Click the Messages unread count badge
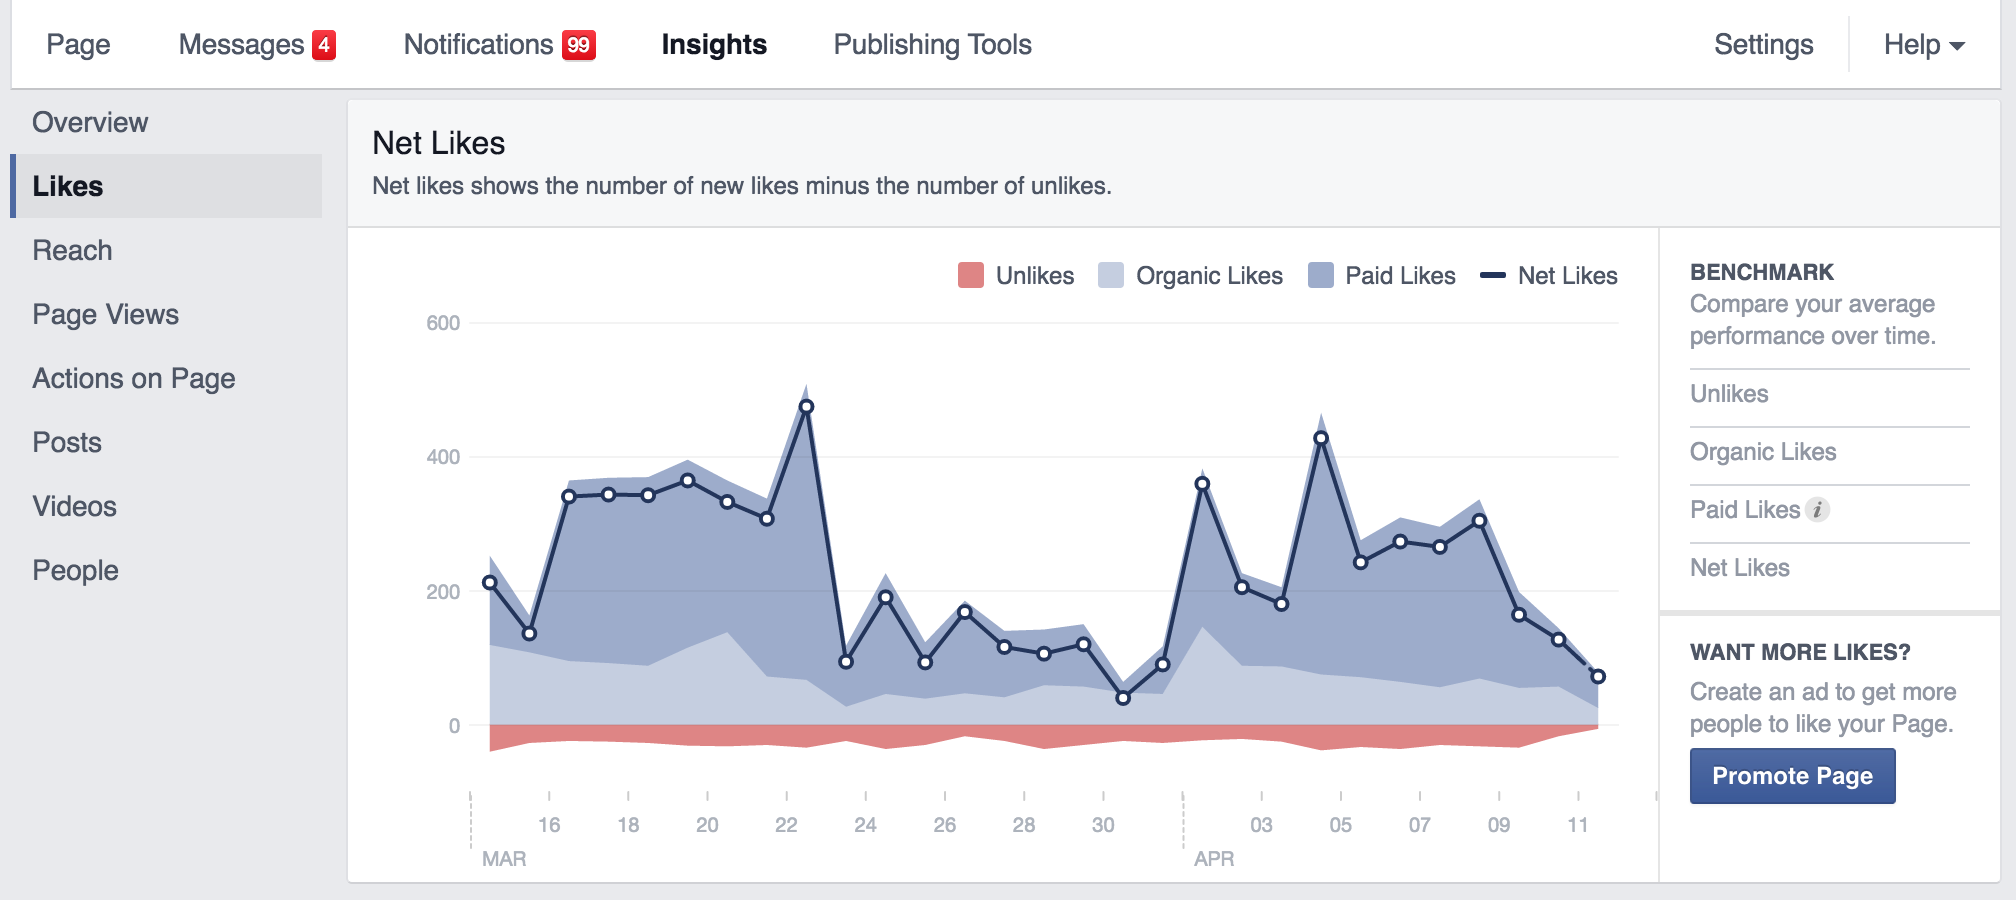 [x=323, y=45]
